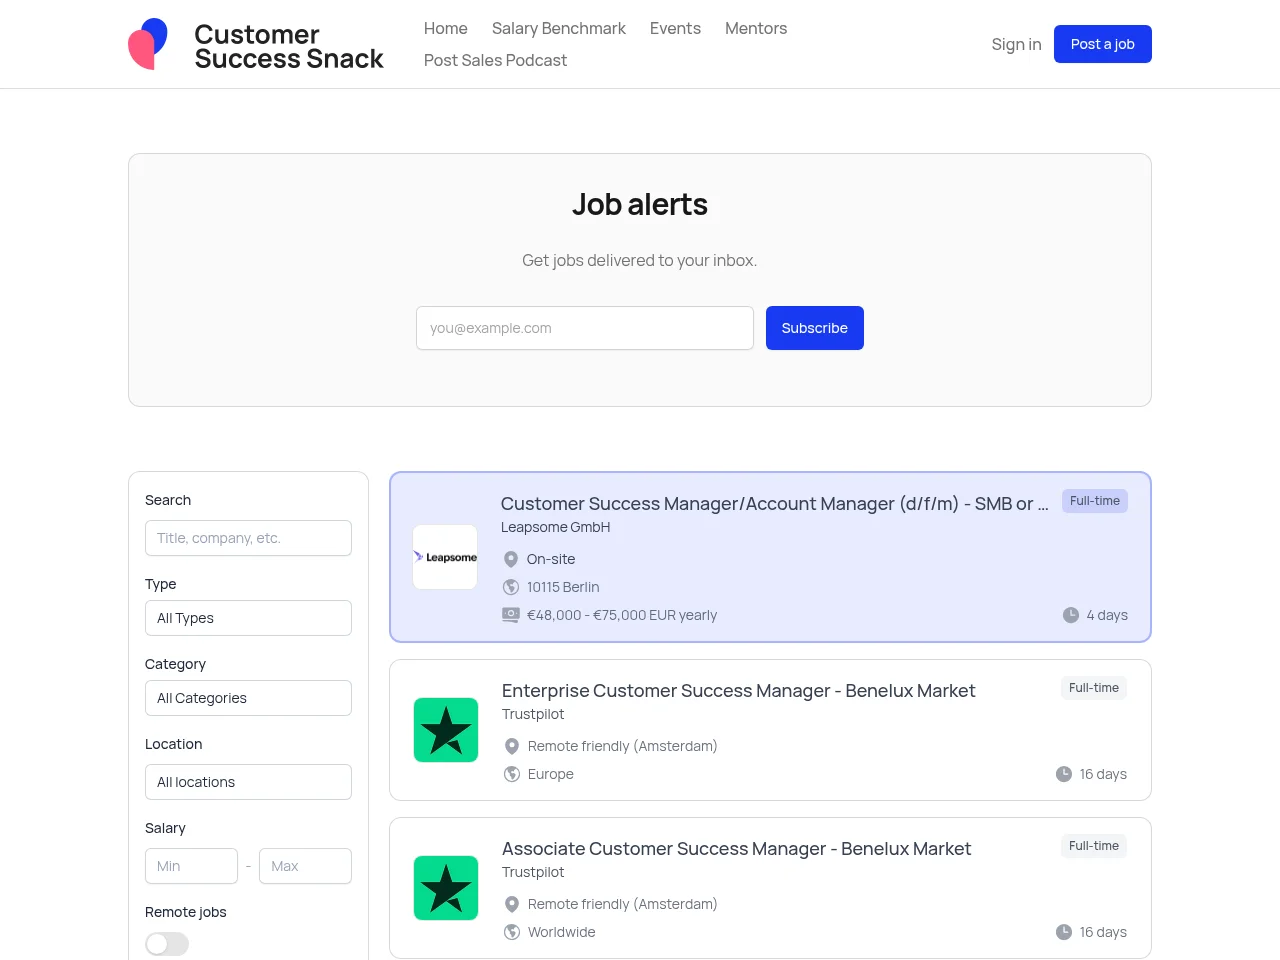Screen dimensions: 1280x960
Task: Go to Home in navigation
Action: [x=446, y=28]
